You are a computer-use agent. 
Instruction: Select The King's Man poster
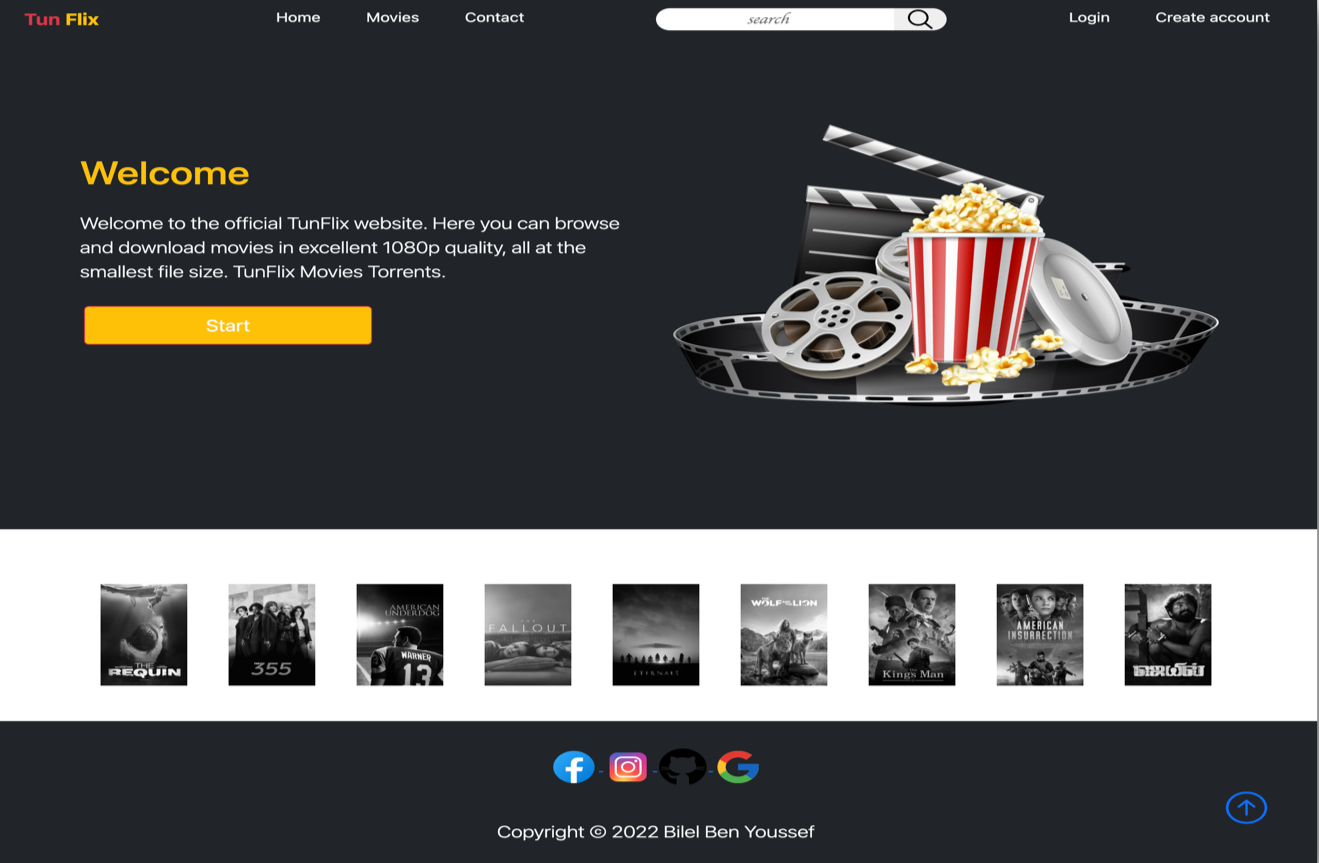click(912, 635)
